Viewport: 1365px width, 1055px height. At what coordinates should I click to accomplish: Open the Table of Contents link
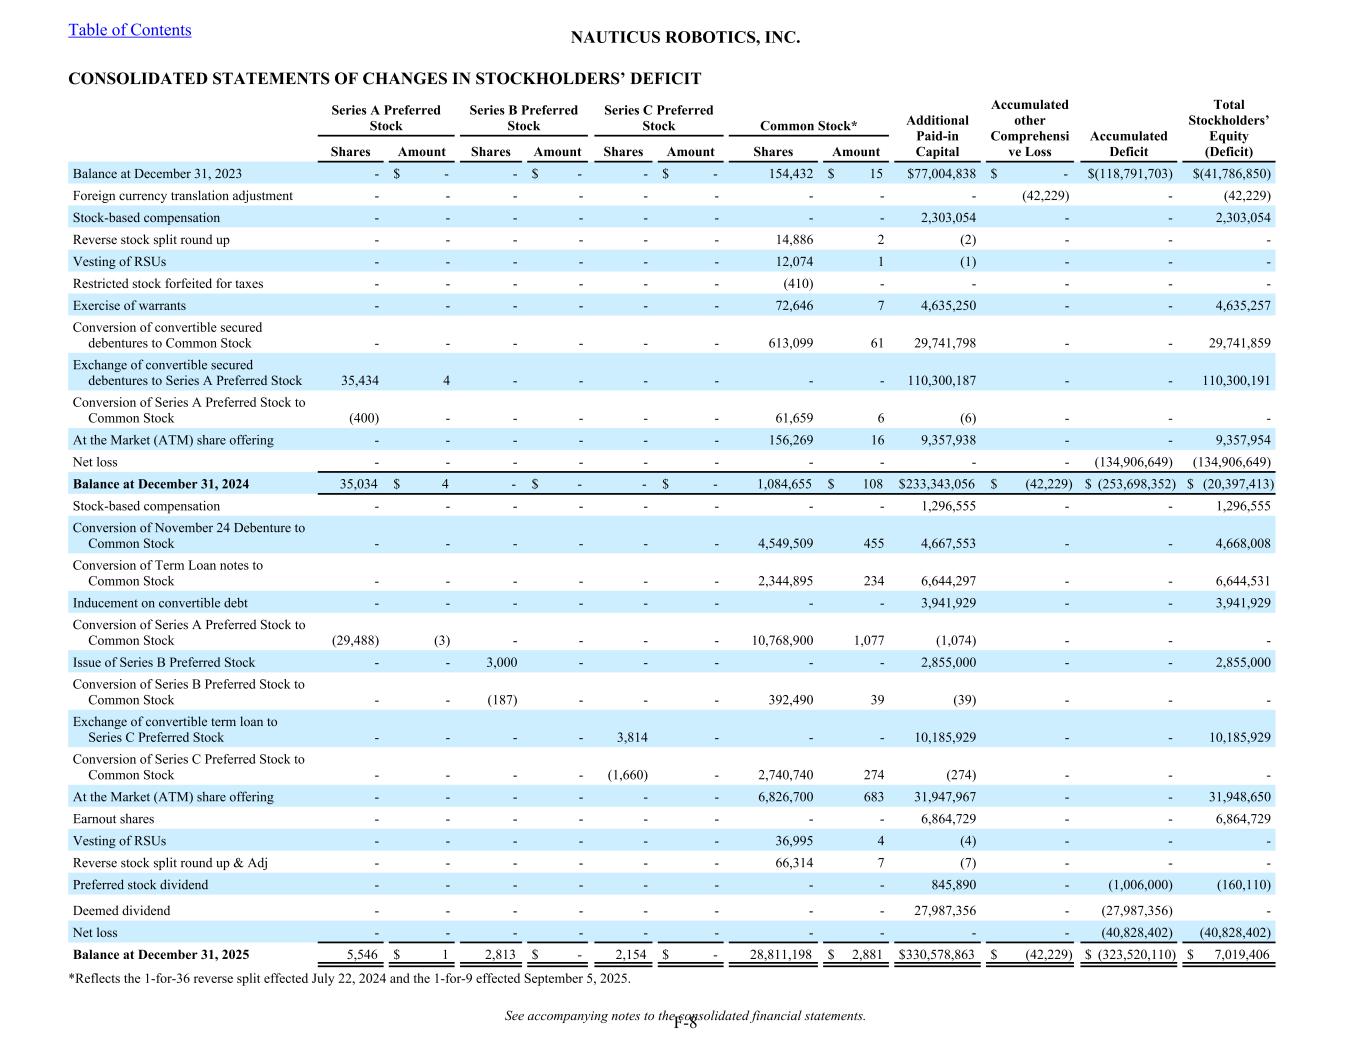click(129, 30)
